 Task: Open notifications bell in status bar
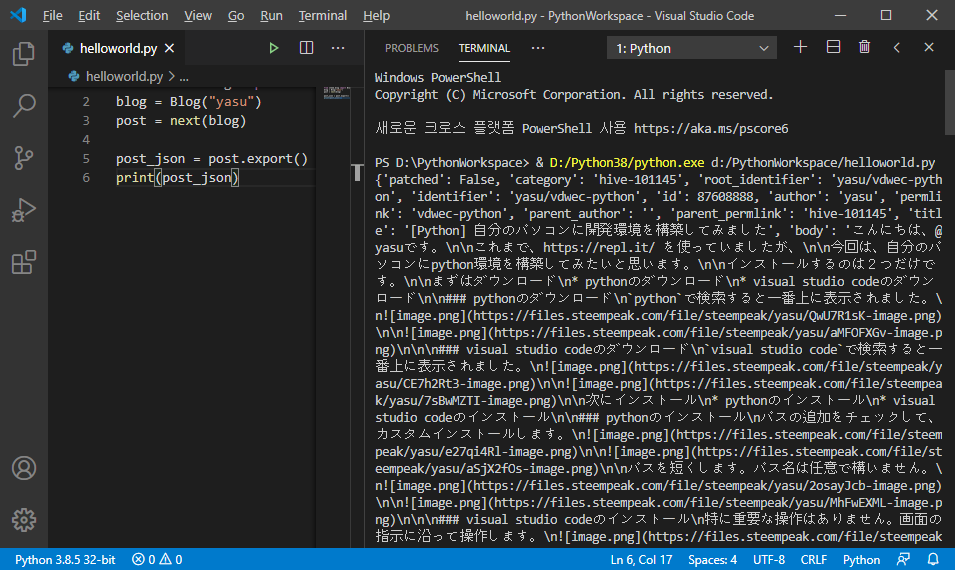click(x=933, y=559)
